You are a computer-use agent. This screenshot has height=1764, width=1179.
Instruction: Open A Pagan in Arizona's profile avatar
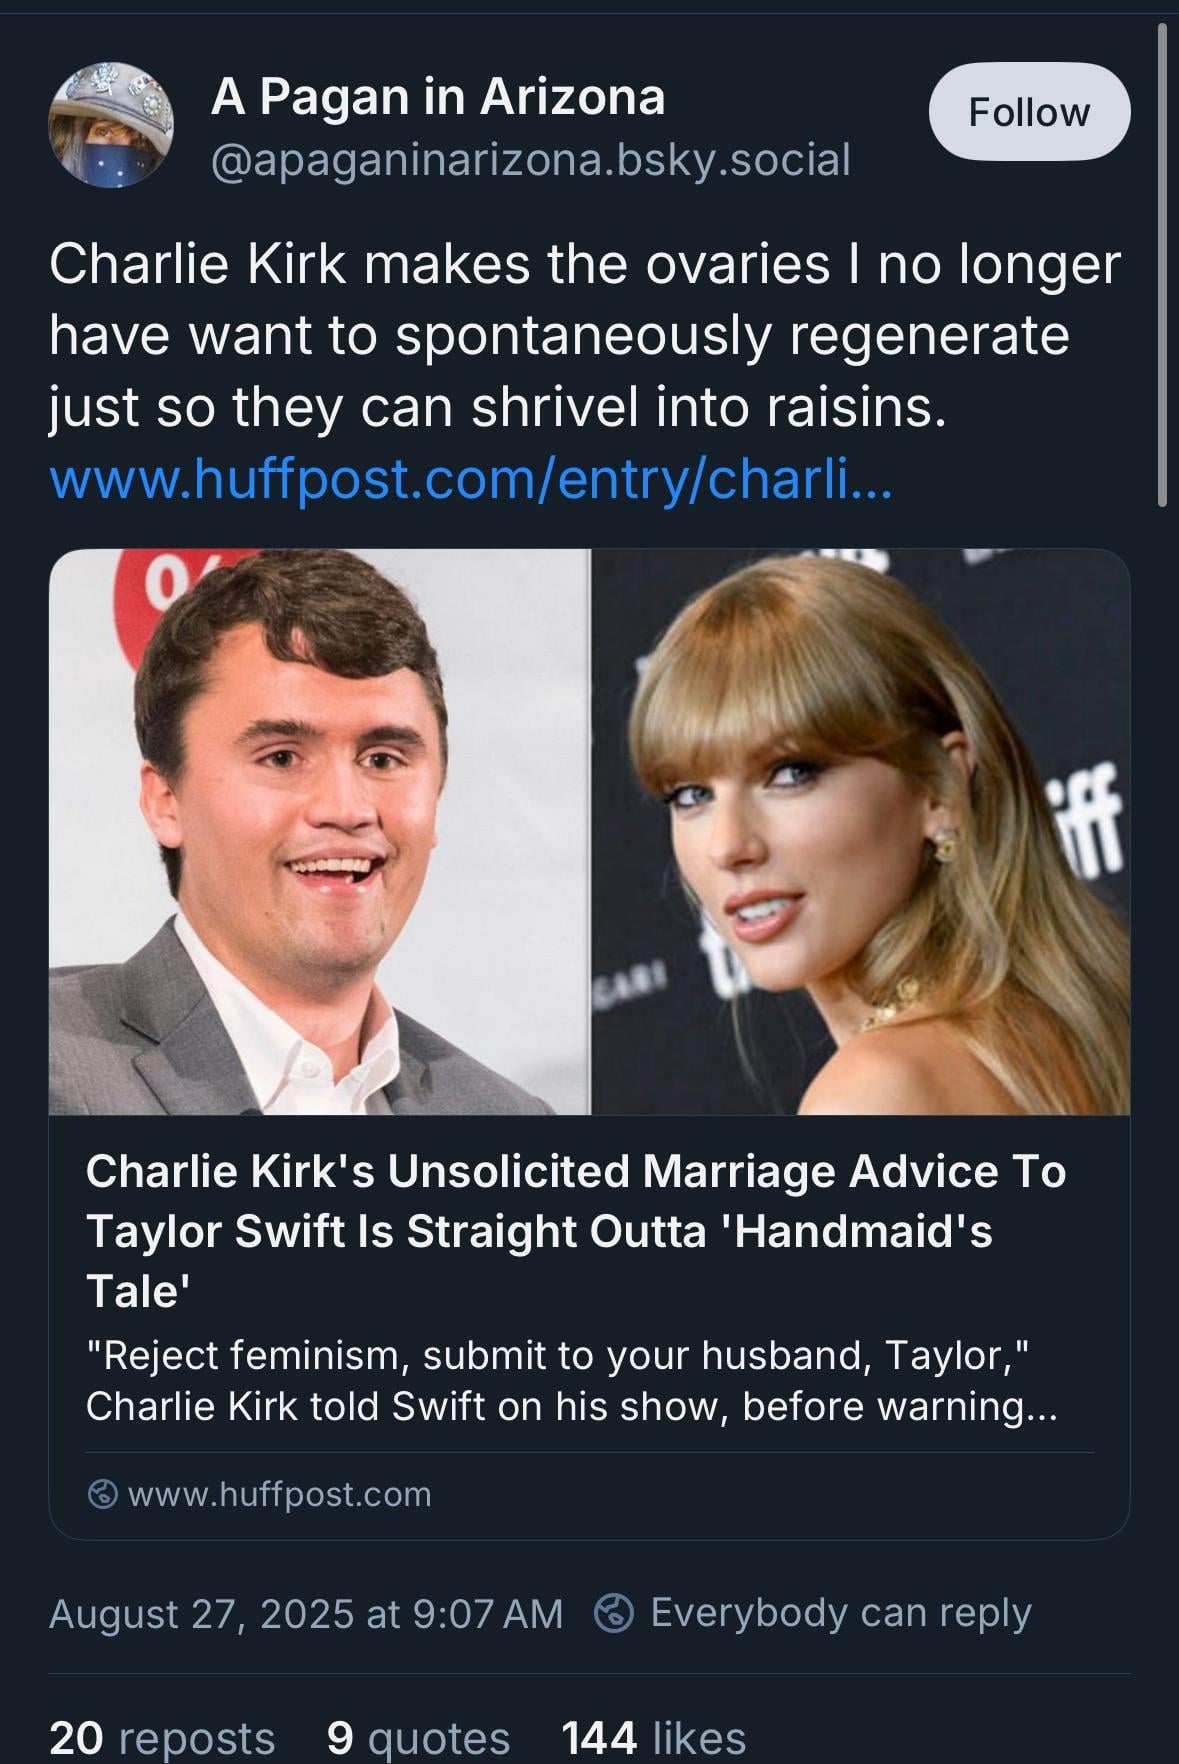tap(111, 125)
